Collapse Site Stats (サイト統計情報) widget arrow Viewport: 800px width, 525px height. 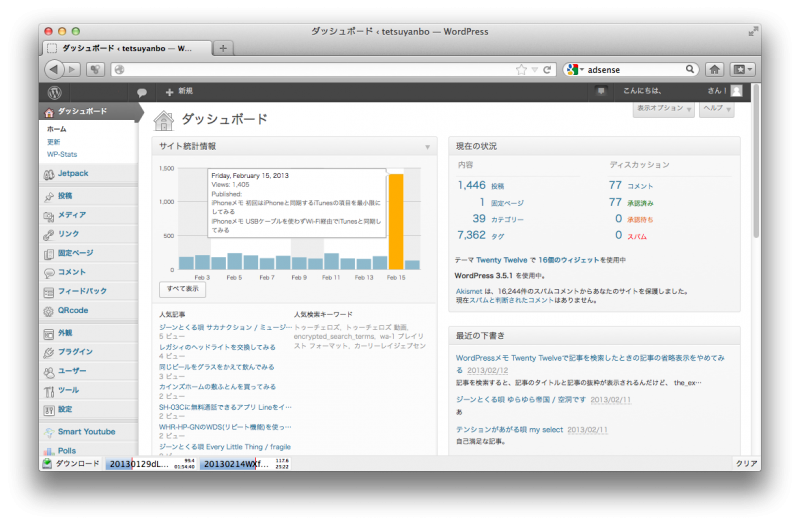coord(428,147)
